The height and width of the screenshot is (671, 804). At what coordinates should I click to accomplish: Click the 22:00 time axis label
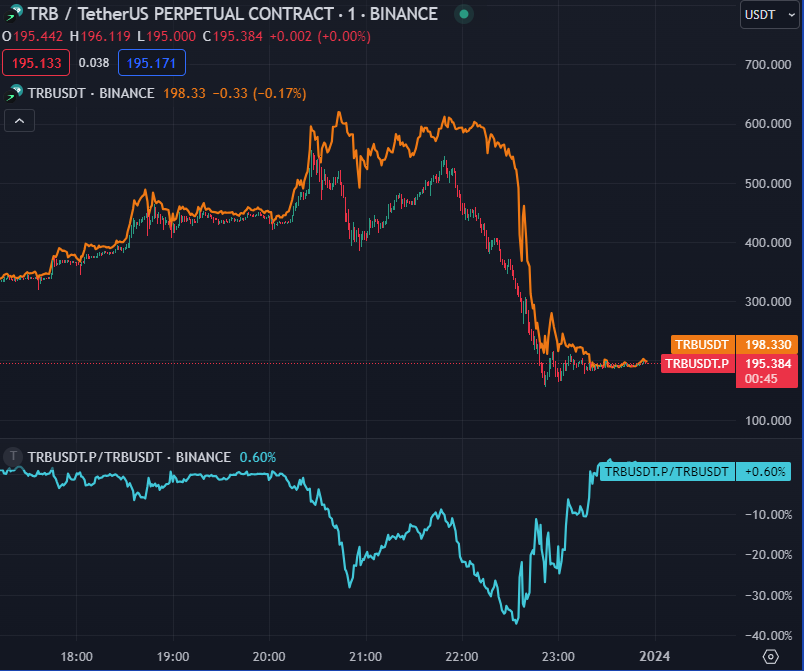coord(462,657)
